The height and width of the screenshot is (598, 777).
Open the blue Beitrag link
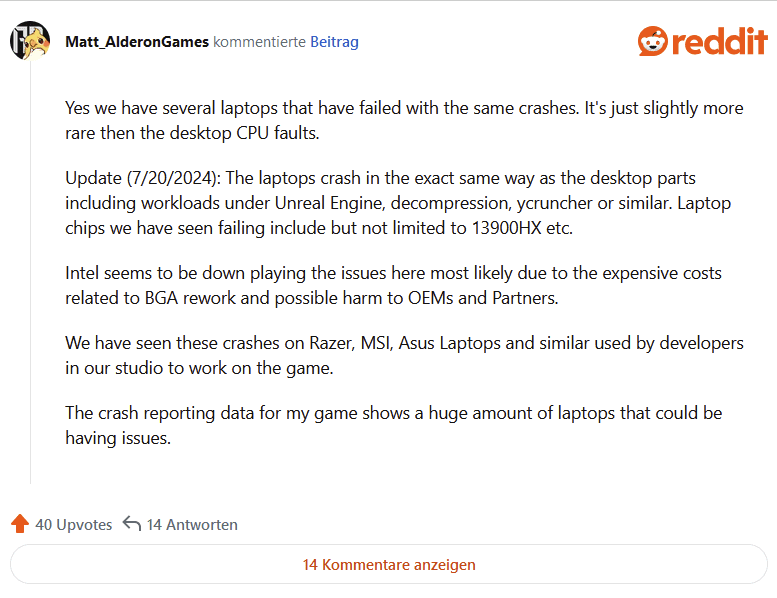[x=334, y=42]
